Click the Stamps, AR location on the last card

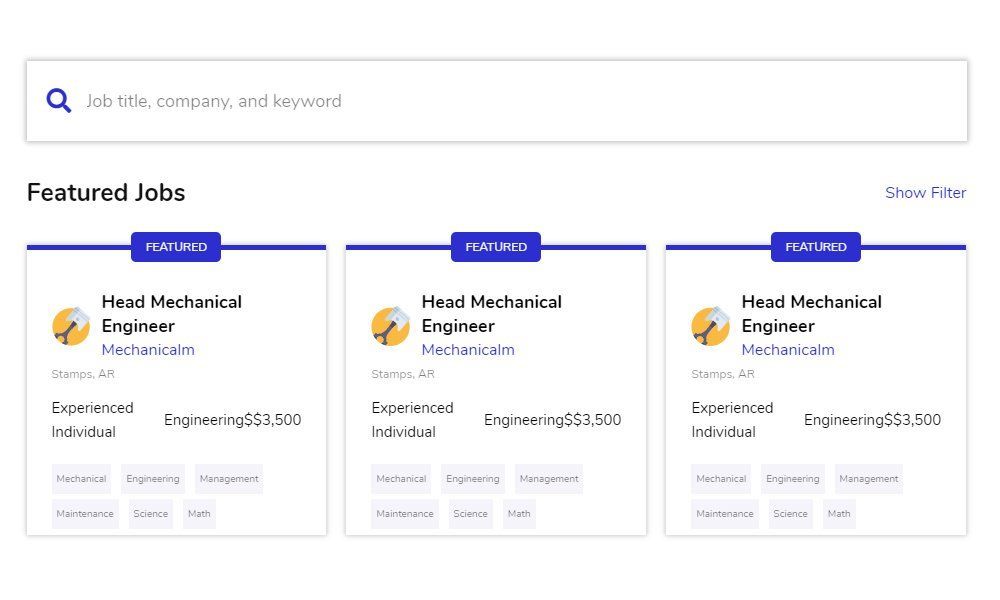(723, 374)
